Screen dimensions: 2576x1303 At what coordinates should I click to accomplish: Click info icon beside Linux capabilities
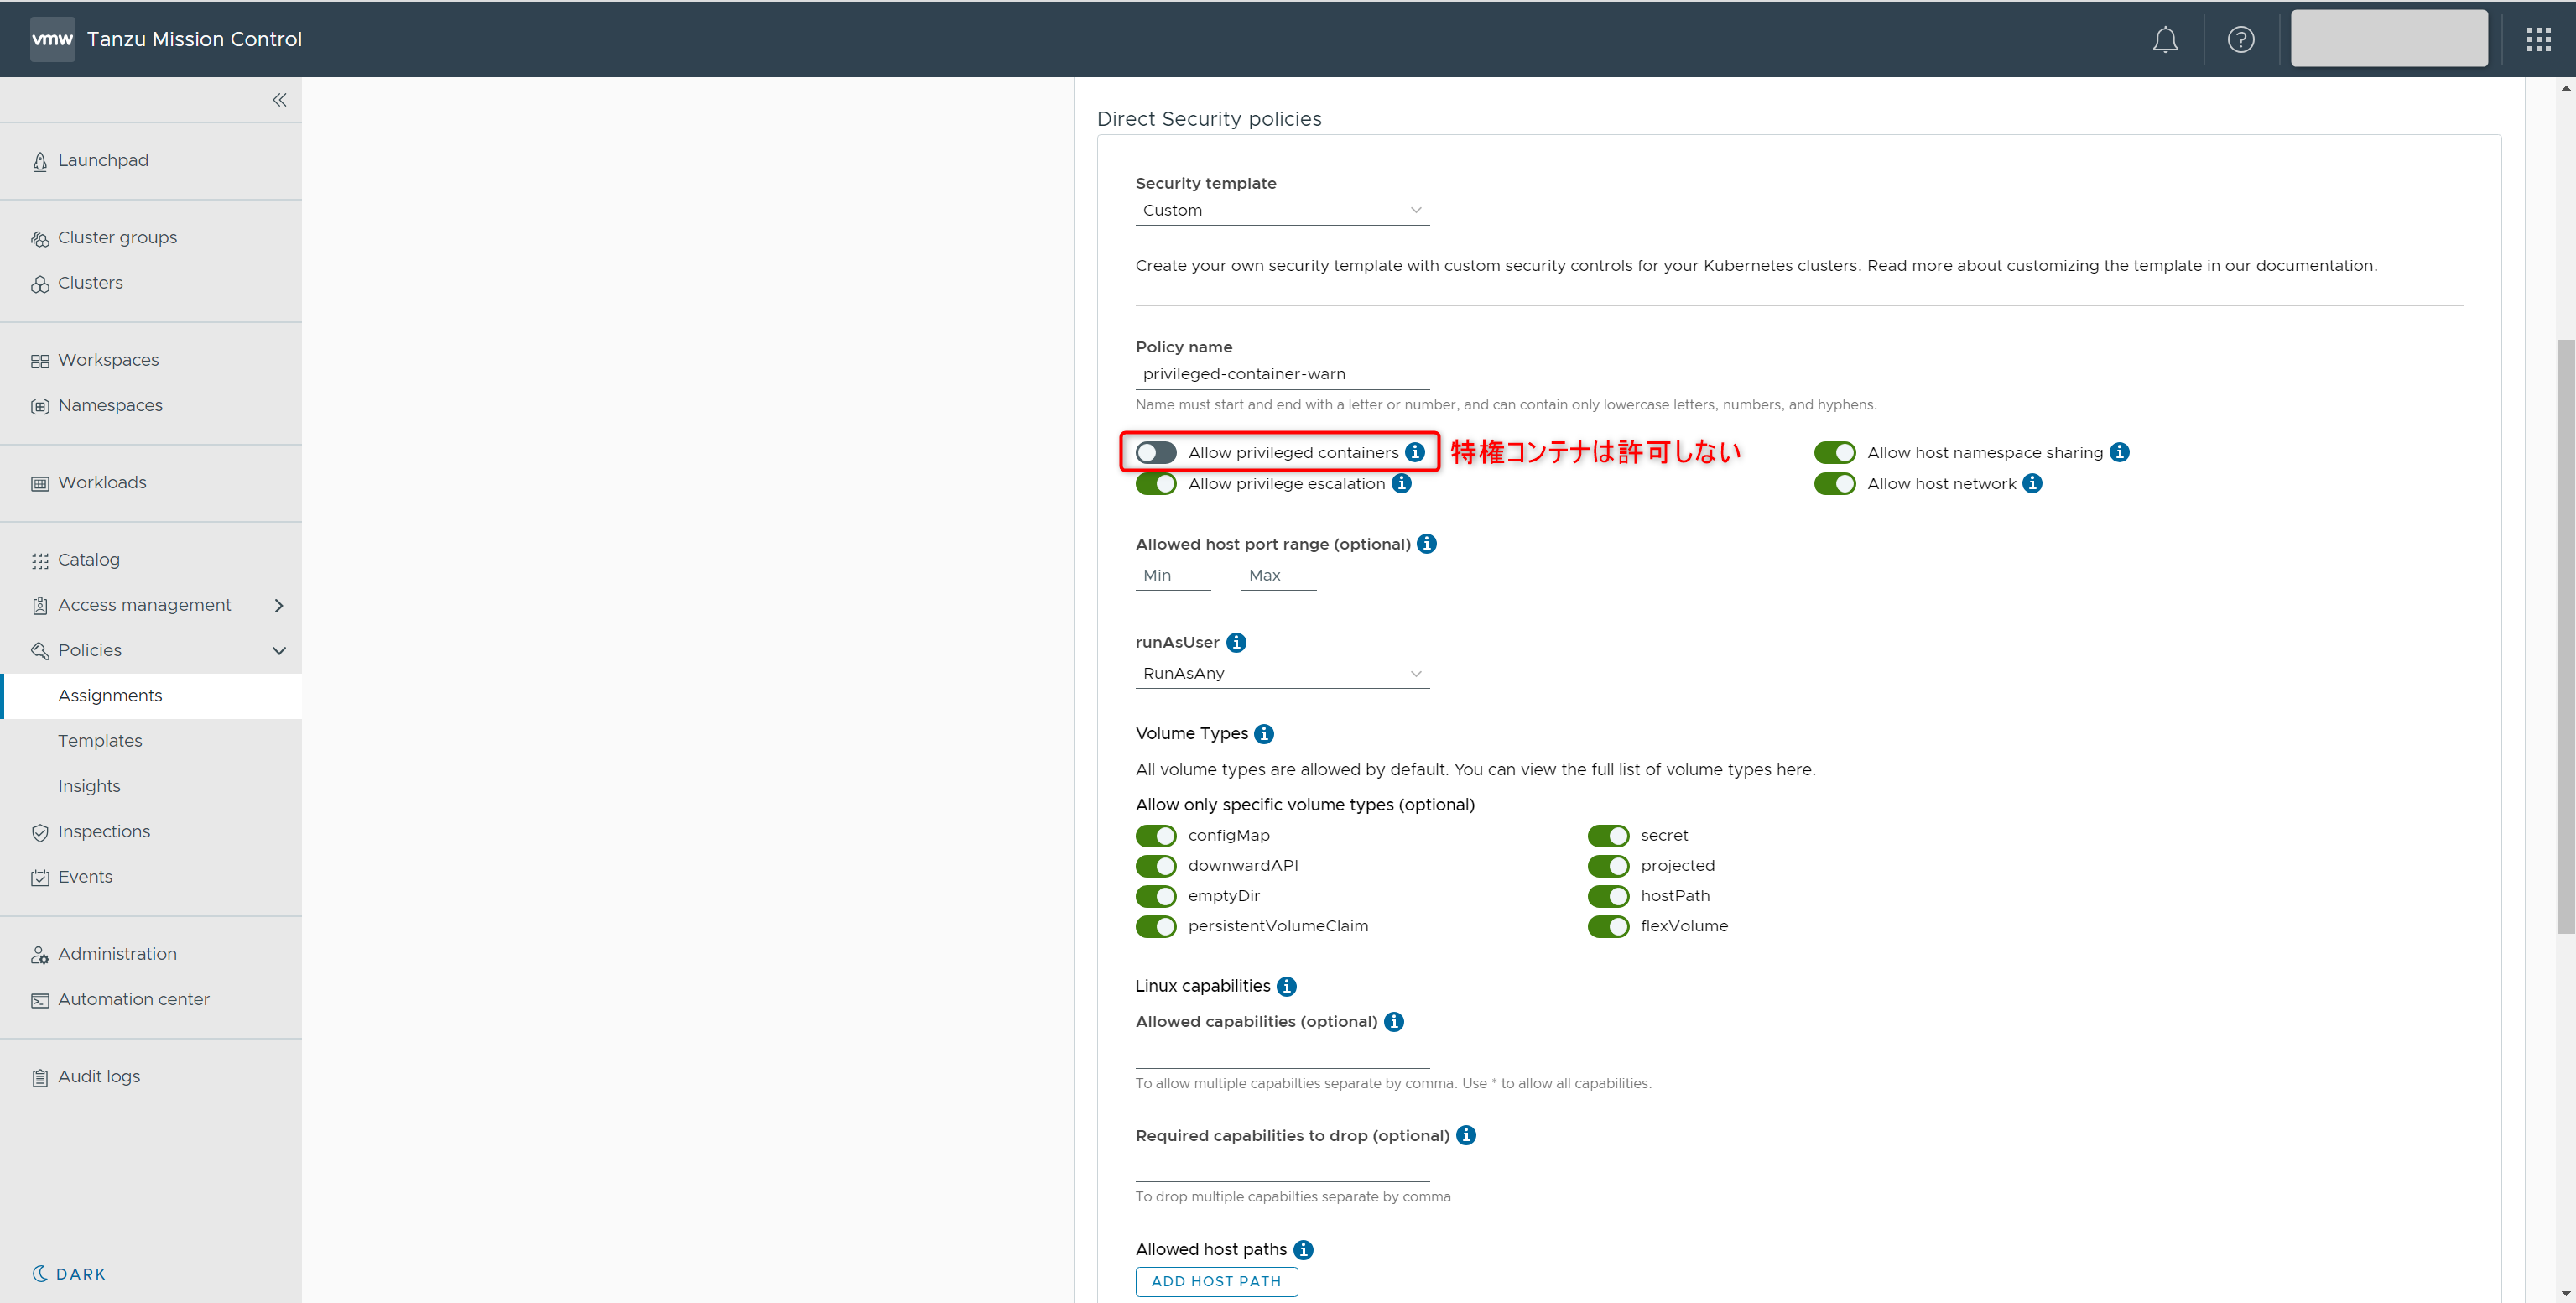click(x=1287, y=986)
